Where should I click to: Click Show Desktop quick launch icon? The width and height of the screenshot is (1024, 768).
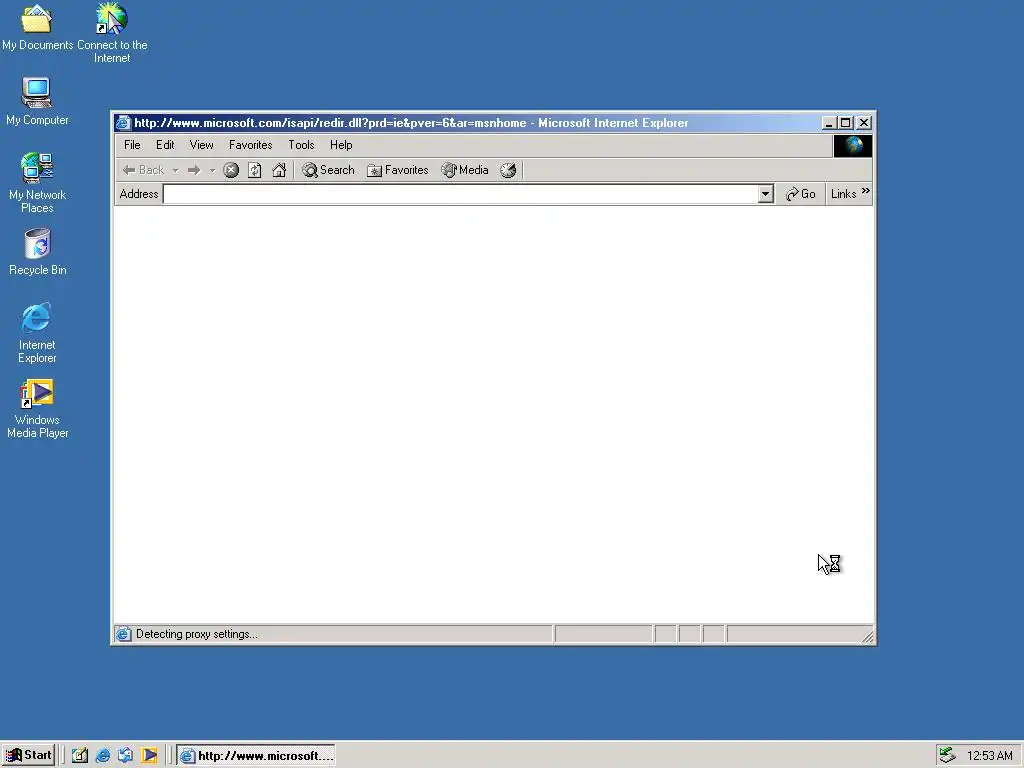80,756
